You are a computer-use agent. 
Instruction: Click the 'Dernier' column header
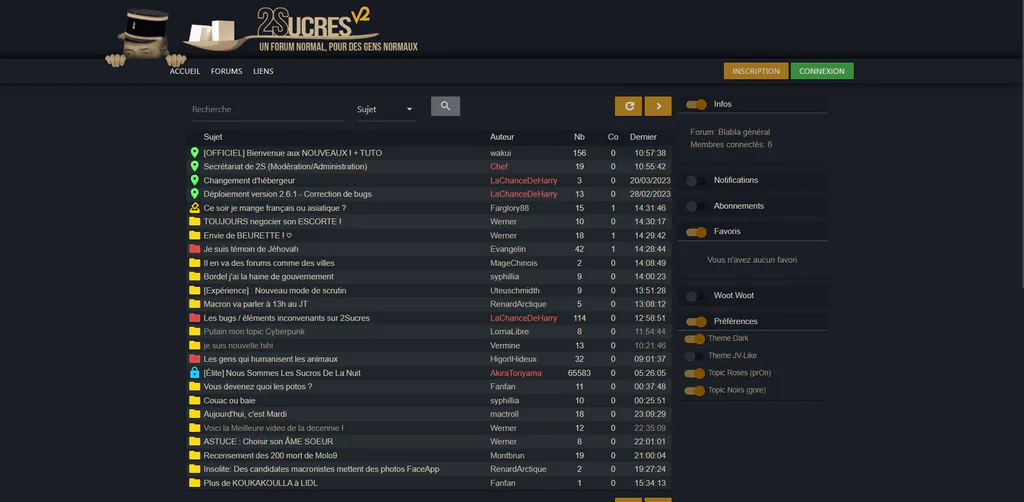643,137
